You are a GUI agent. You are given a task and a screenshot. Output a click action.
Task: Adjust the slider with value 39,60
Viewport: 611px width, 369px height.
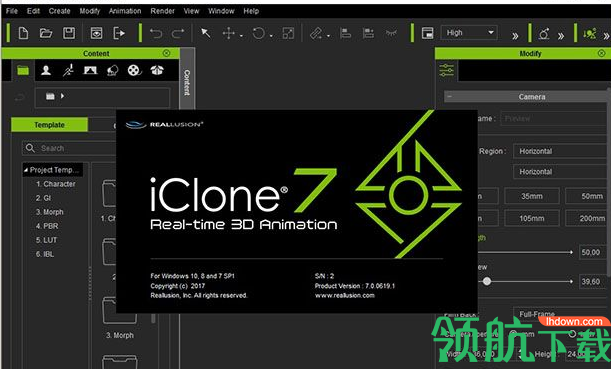coord(487,281)
